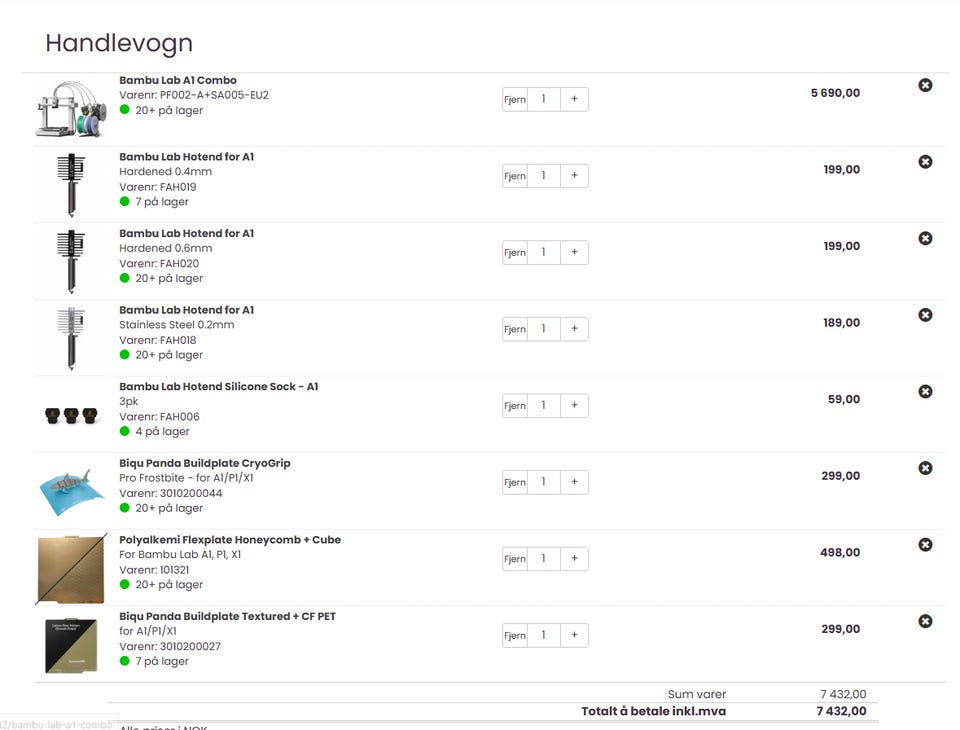Screen dimensions: 960x730
Task: Open blue CryoGrip buildplate image
Action: coord(71,492)
